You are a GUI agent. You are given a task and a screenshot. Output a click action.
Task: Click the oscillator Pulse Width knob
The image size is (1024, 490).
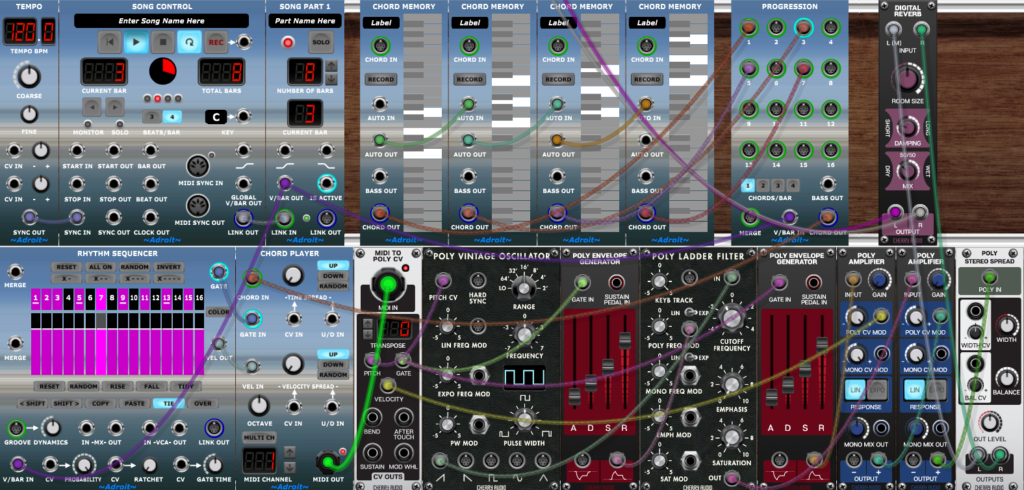pos(522,418)
